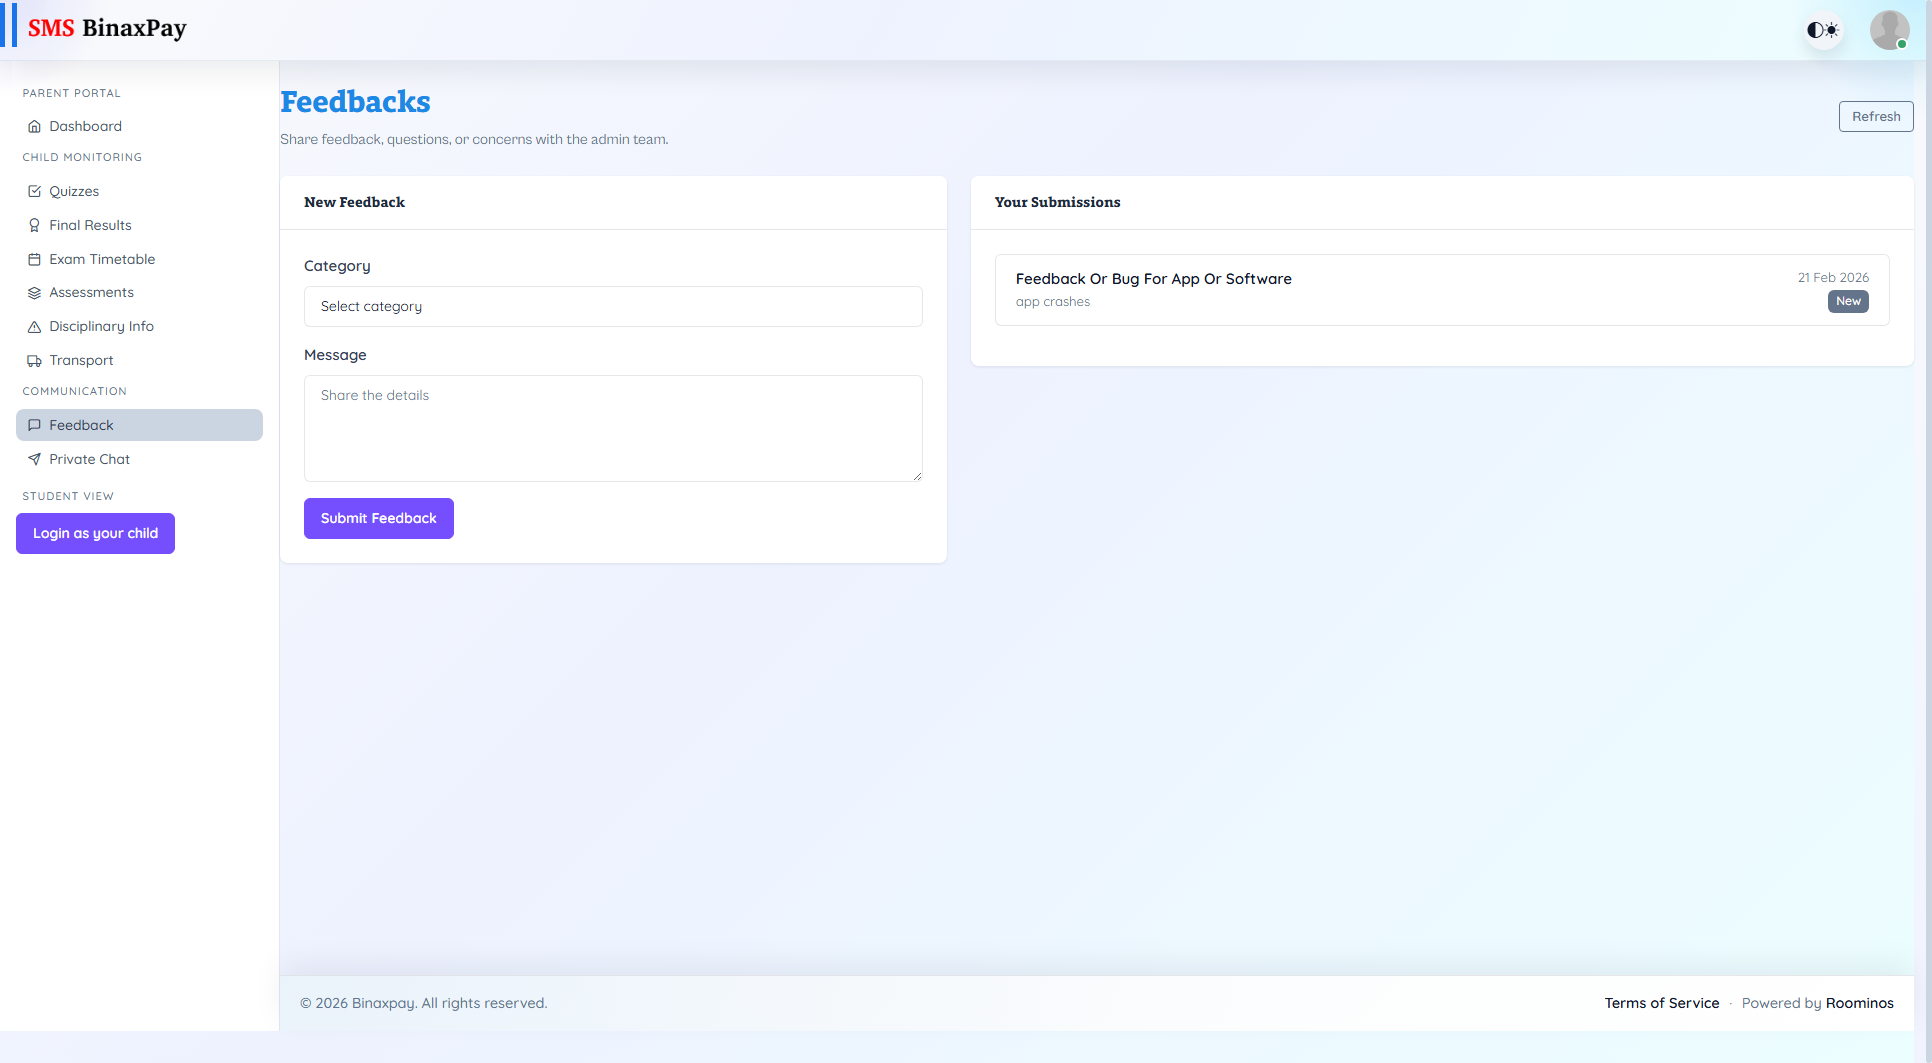Click the New badge on the feedback submission
The width and height of the screenshot is (1932, 1063).
[x=1847, y=301]
